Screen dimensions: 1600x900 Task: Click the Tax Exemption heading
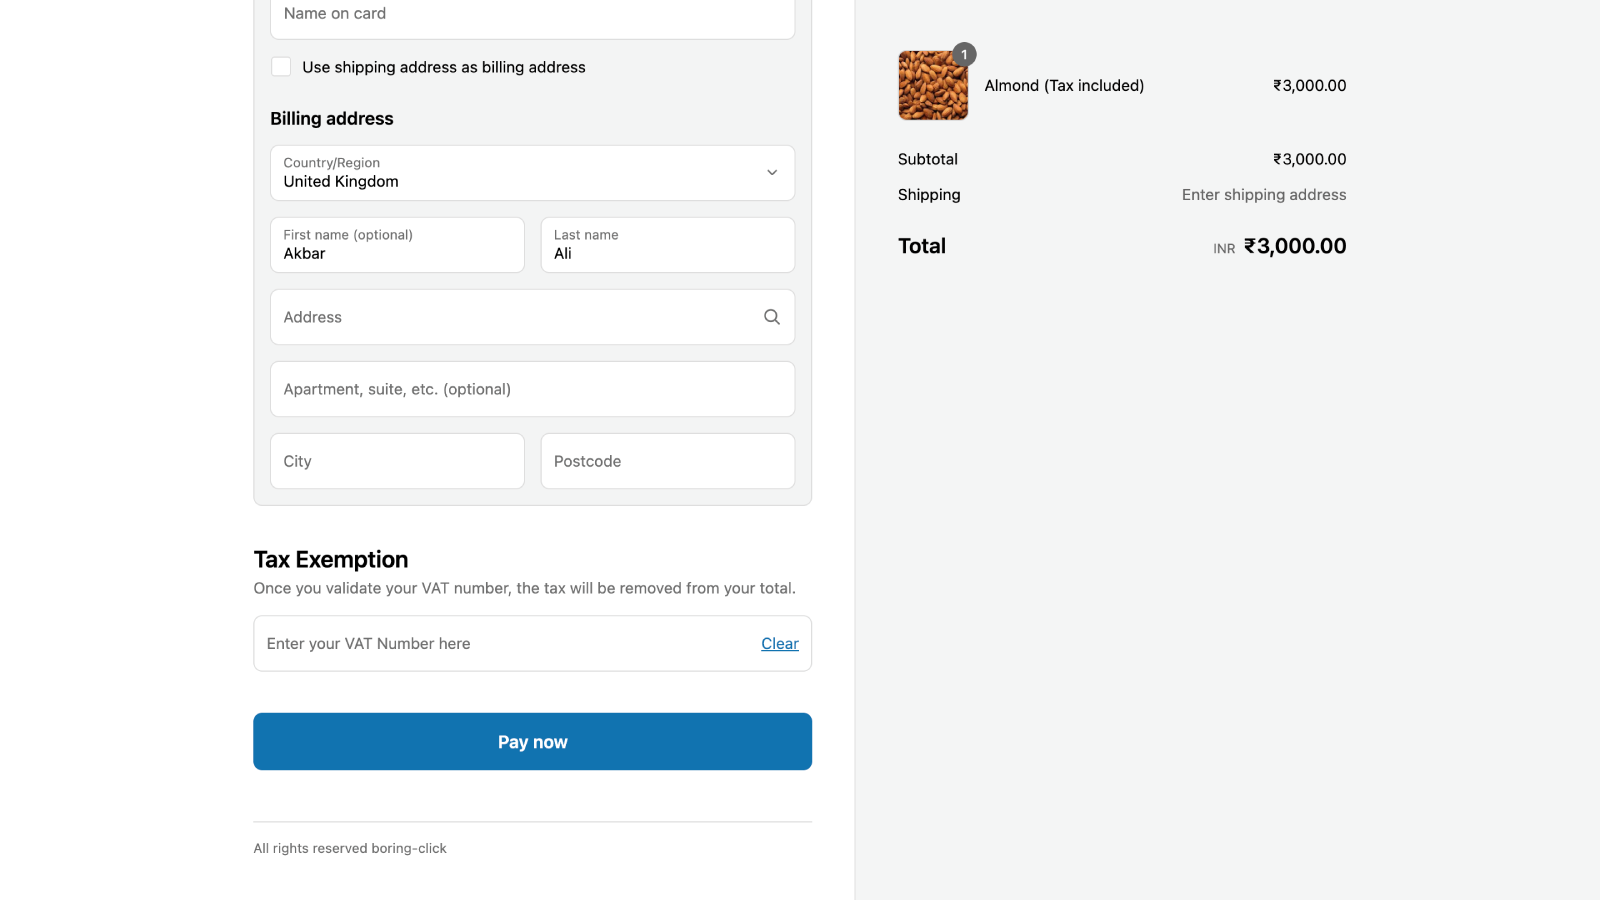coord(331,559)
